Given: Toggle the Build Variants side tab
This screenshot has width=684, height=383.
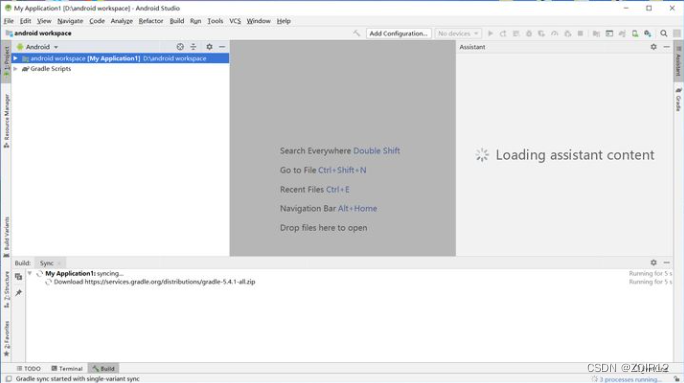Looking at the screenshot, I should (x=6, y=237).
